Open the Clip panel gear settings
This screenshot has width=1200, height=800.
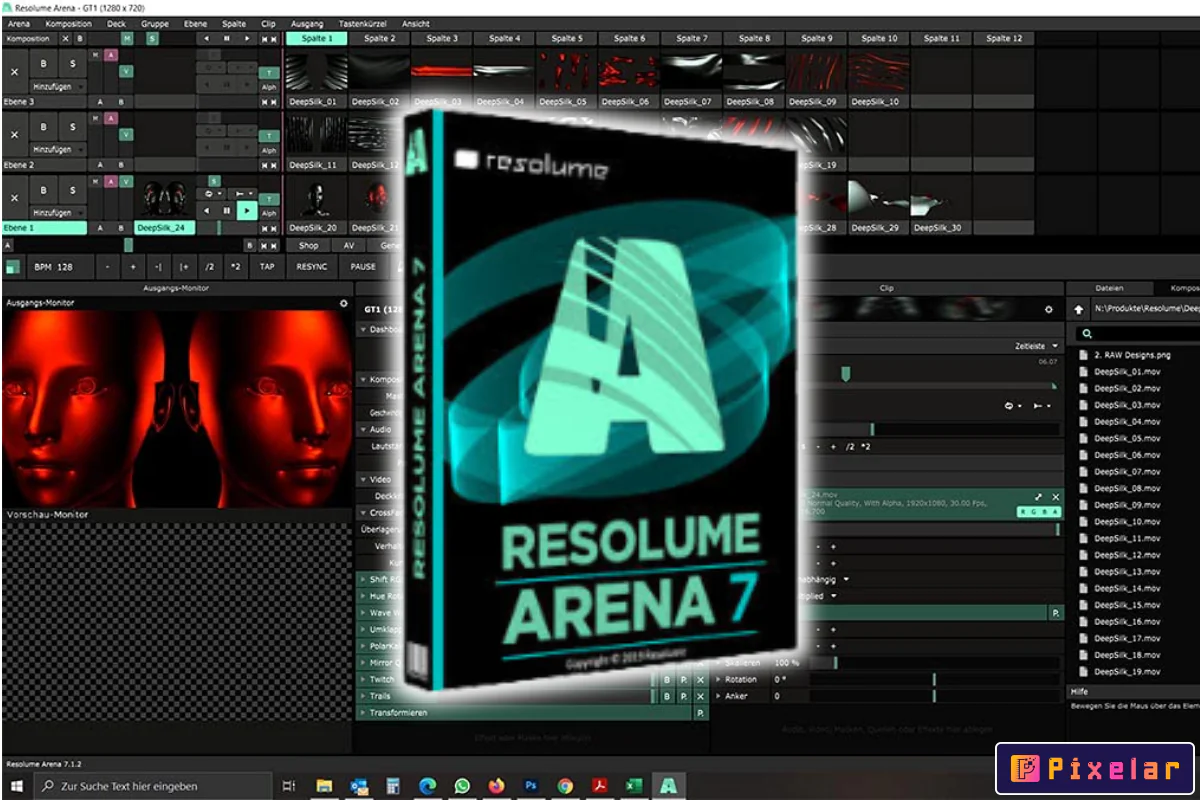point(1048,310)
